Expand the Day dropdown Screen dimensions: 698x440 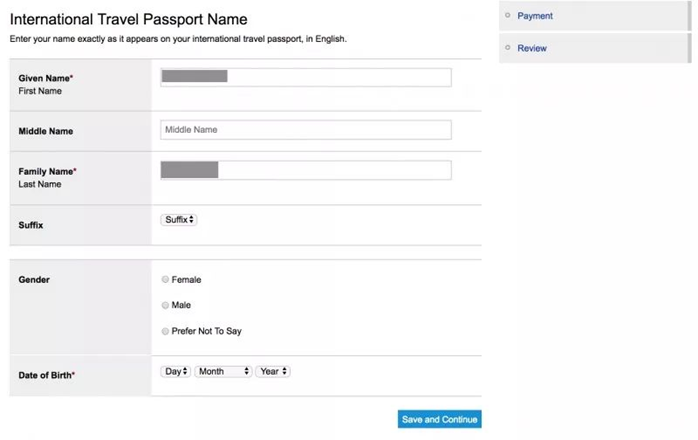click(175, 371)
